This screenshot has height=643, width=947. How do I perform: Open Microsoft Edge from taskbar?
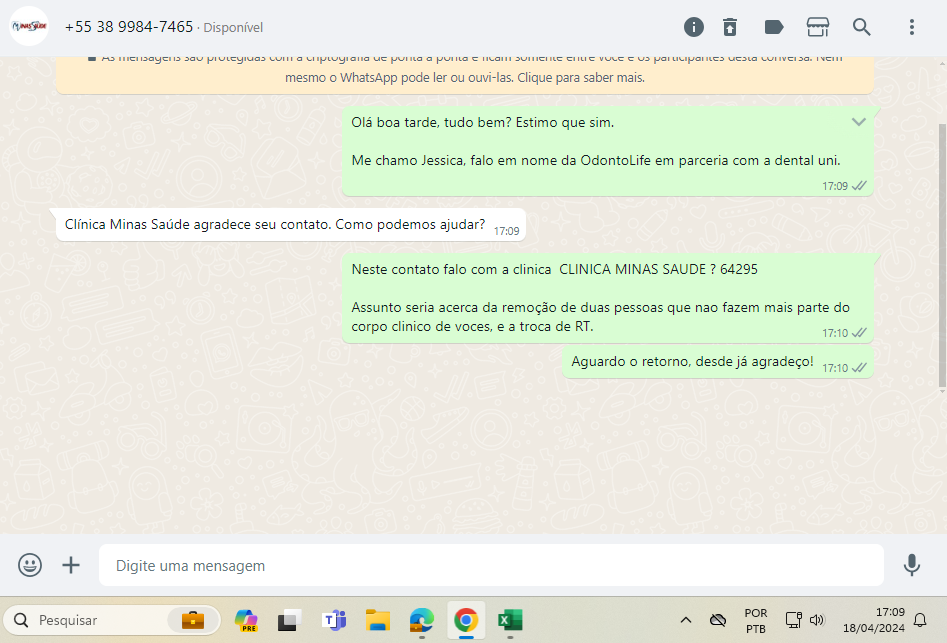[x=422, y=620]
